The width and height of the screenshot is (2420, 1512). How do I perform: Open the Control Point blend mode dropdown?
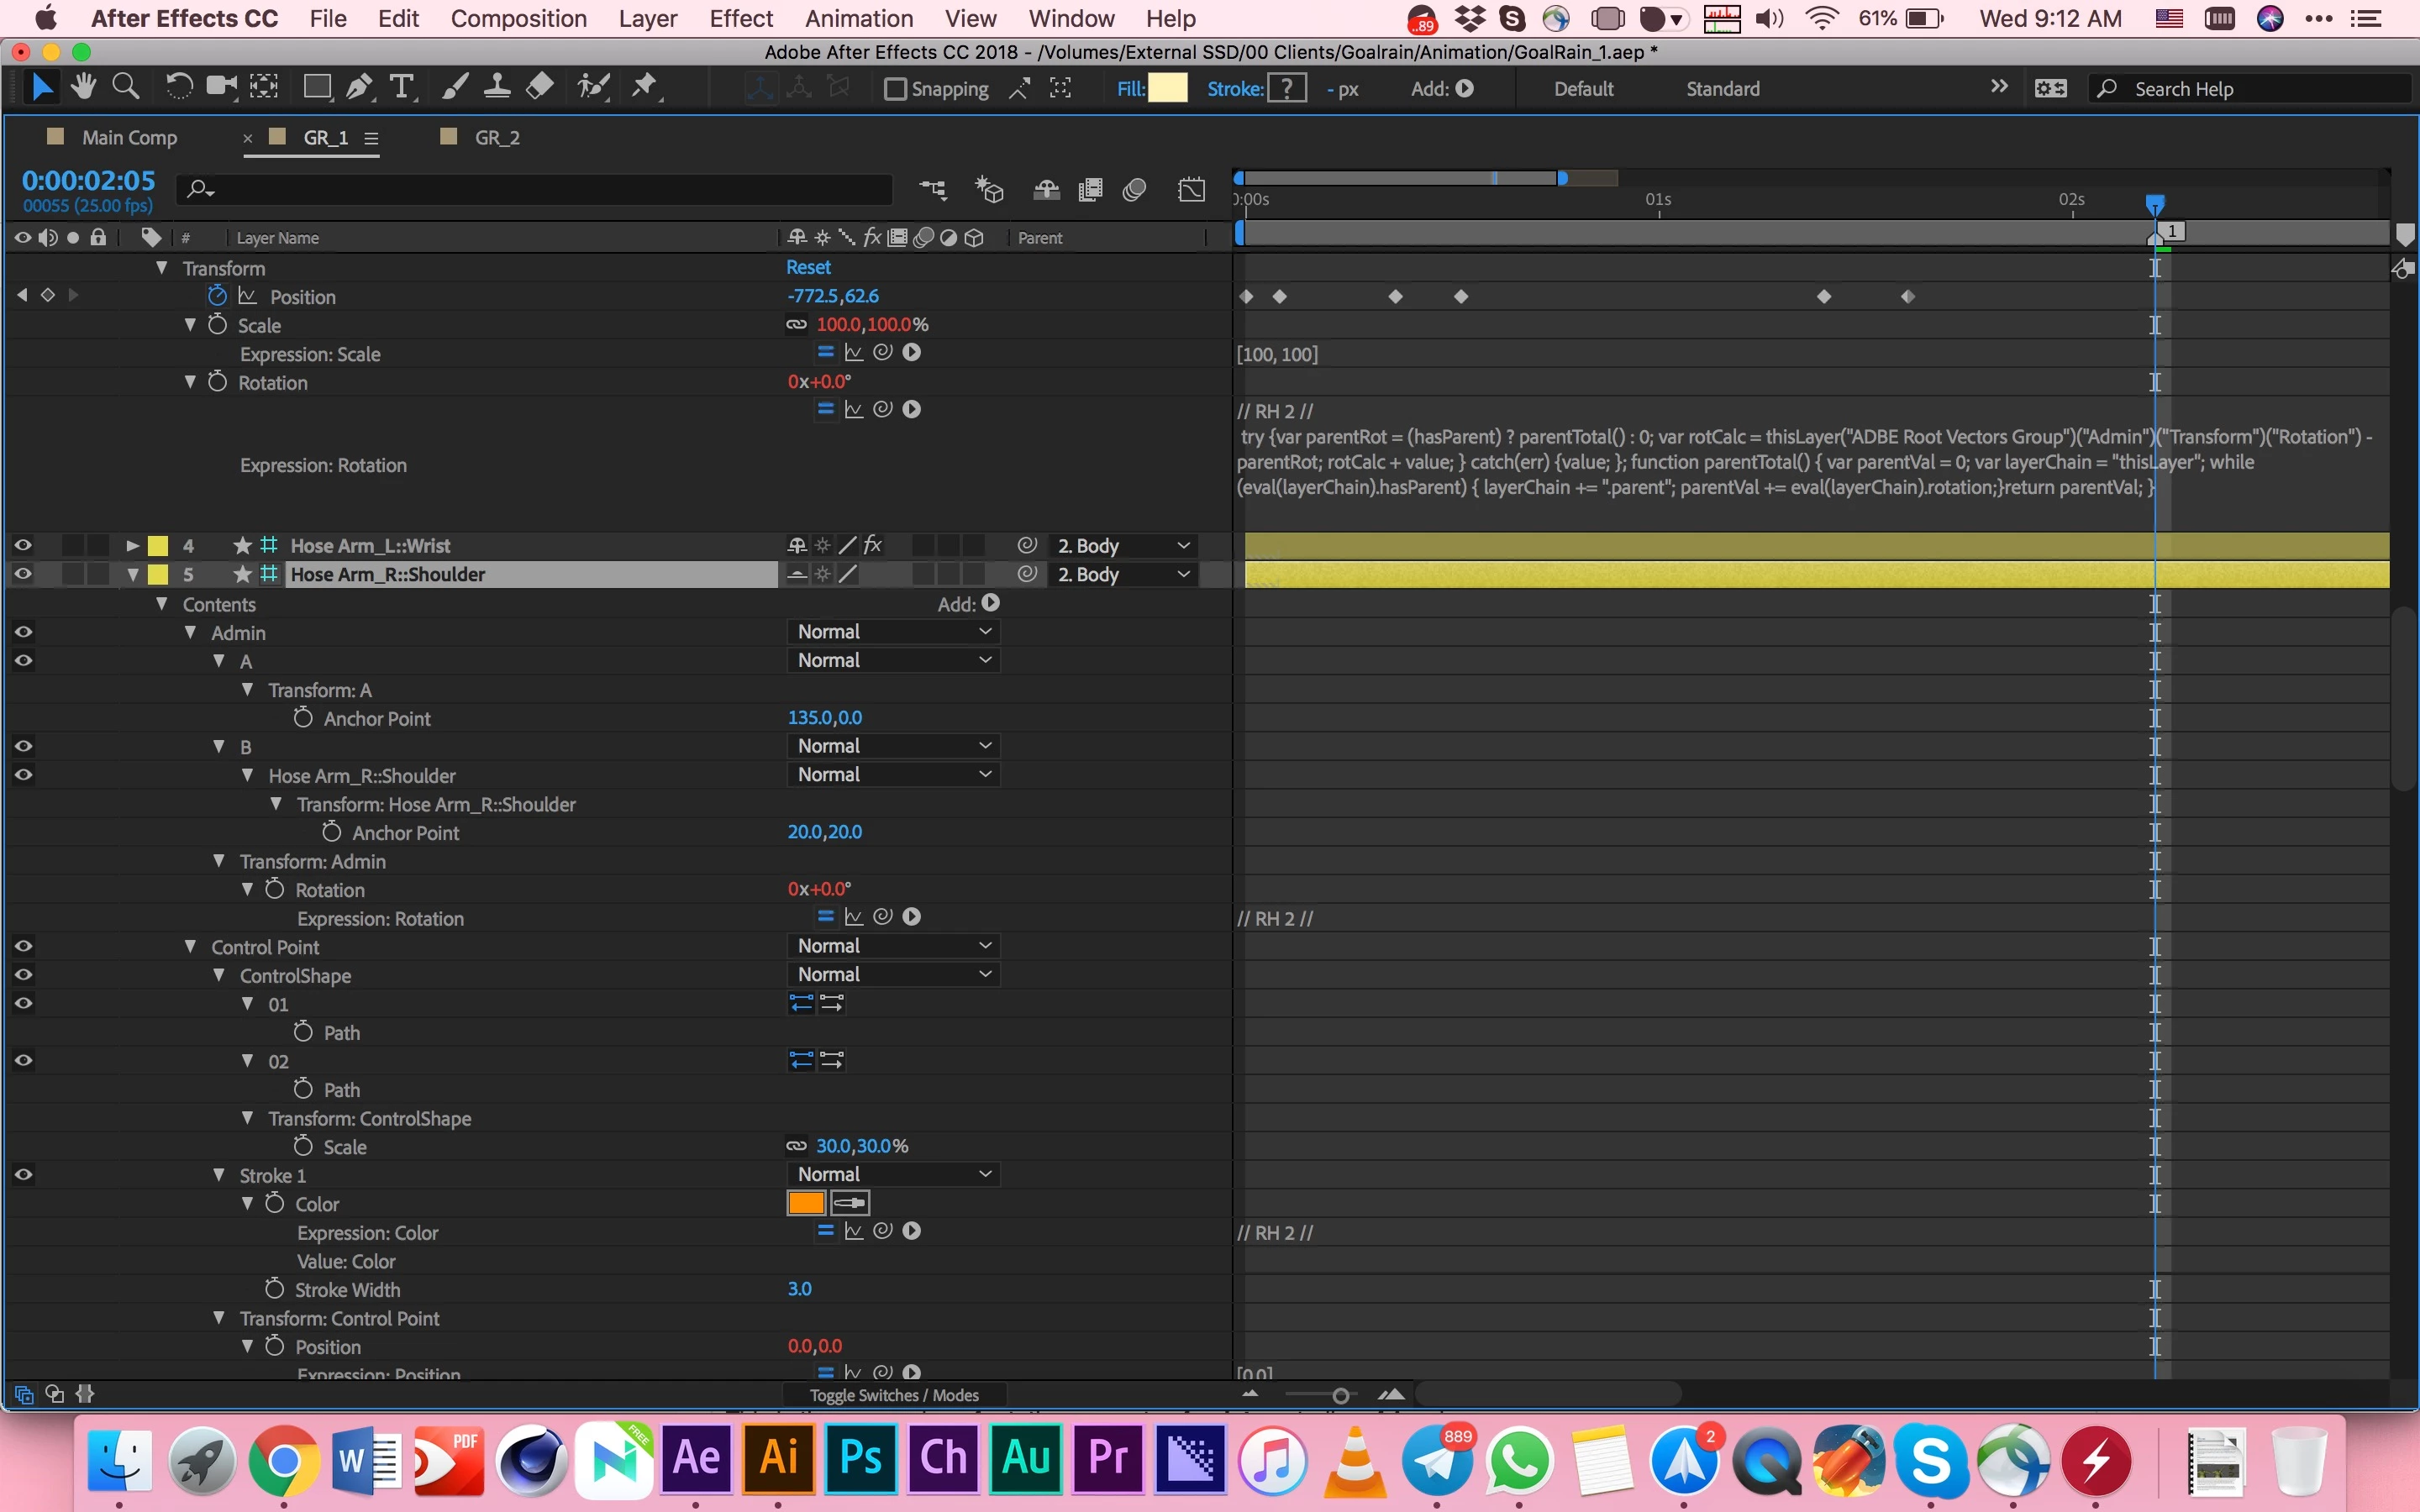click(893, 946)
